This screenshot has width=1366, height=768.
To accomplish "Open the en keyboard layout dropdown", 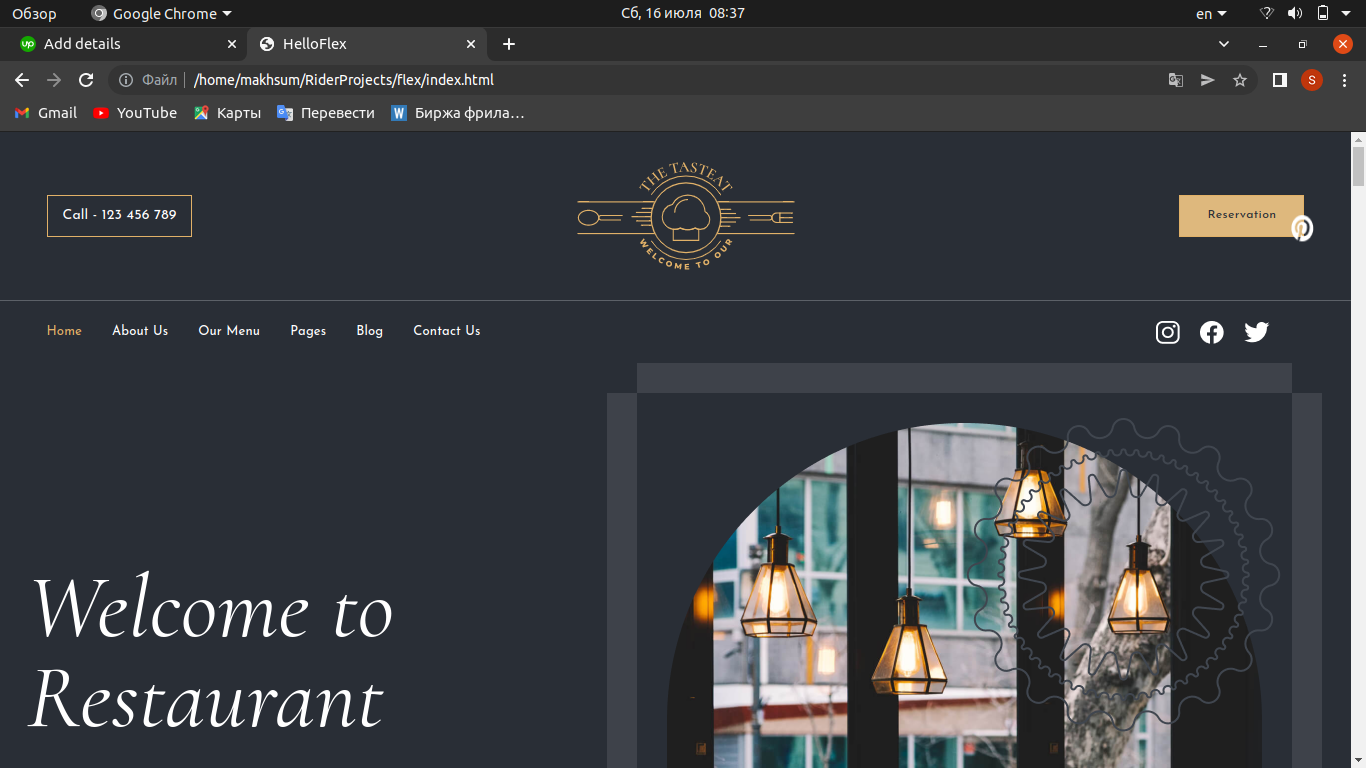I will click(1211, 14).
